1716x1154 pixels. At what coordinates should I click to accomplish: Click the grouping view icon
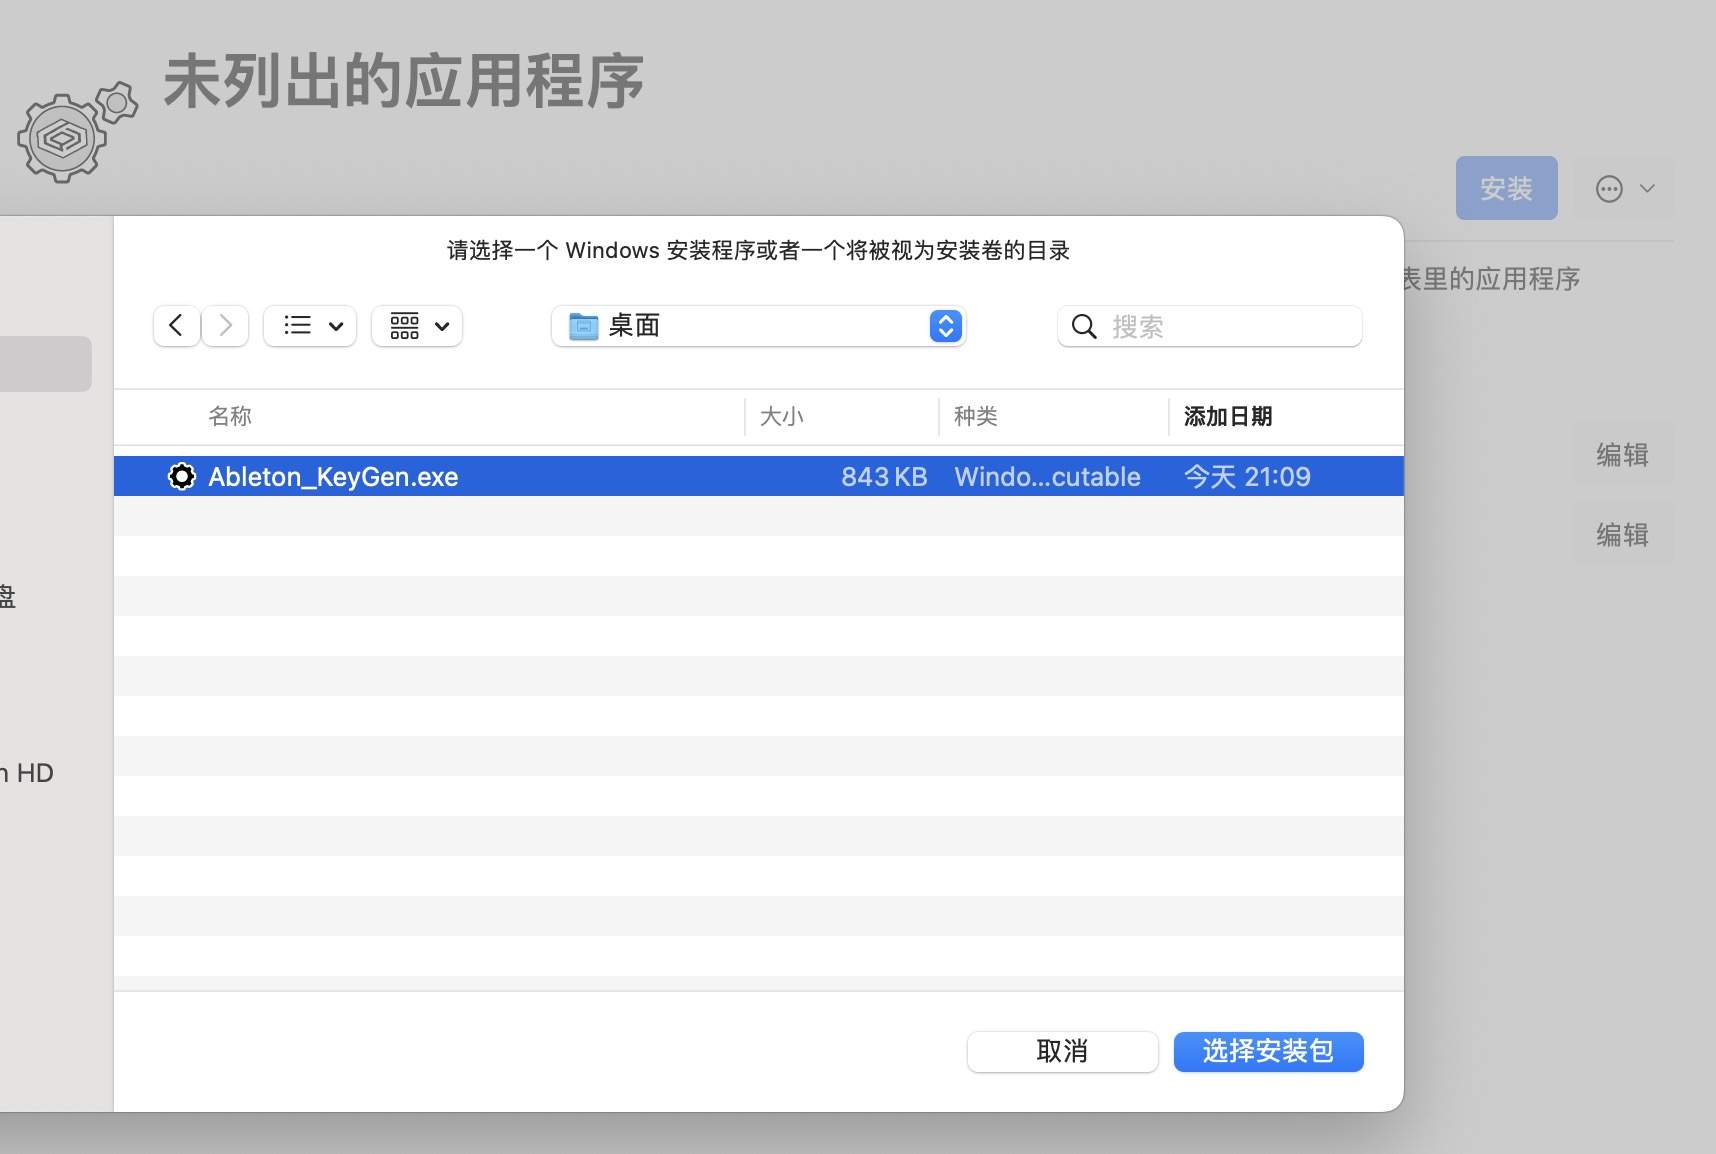pyautogui.click(x=405, y=326)
